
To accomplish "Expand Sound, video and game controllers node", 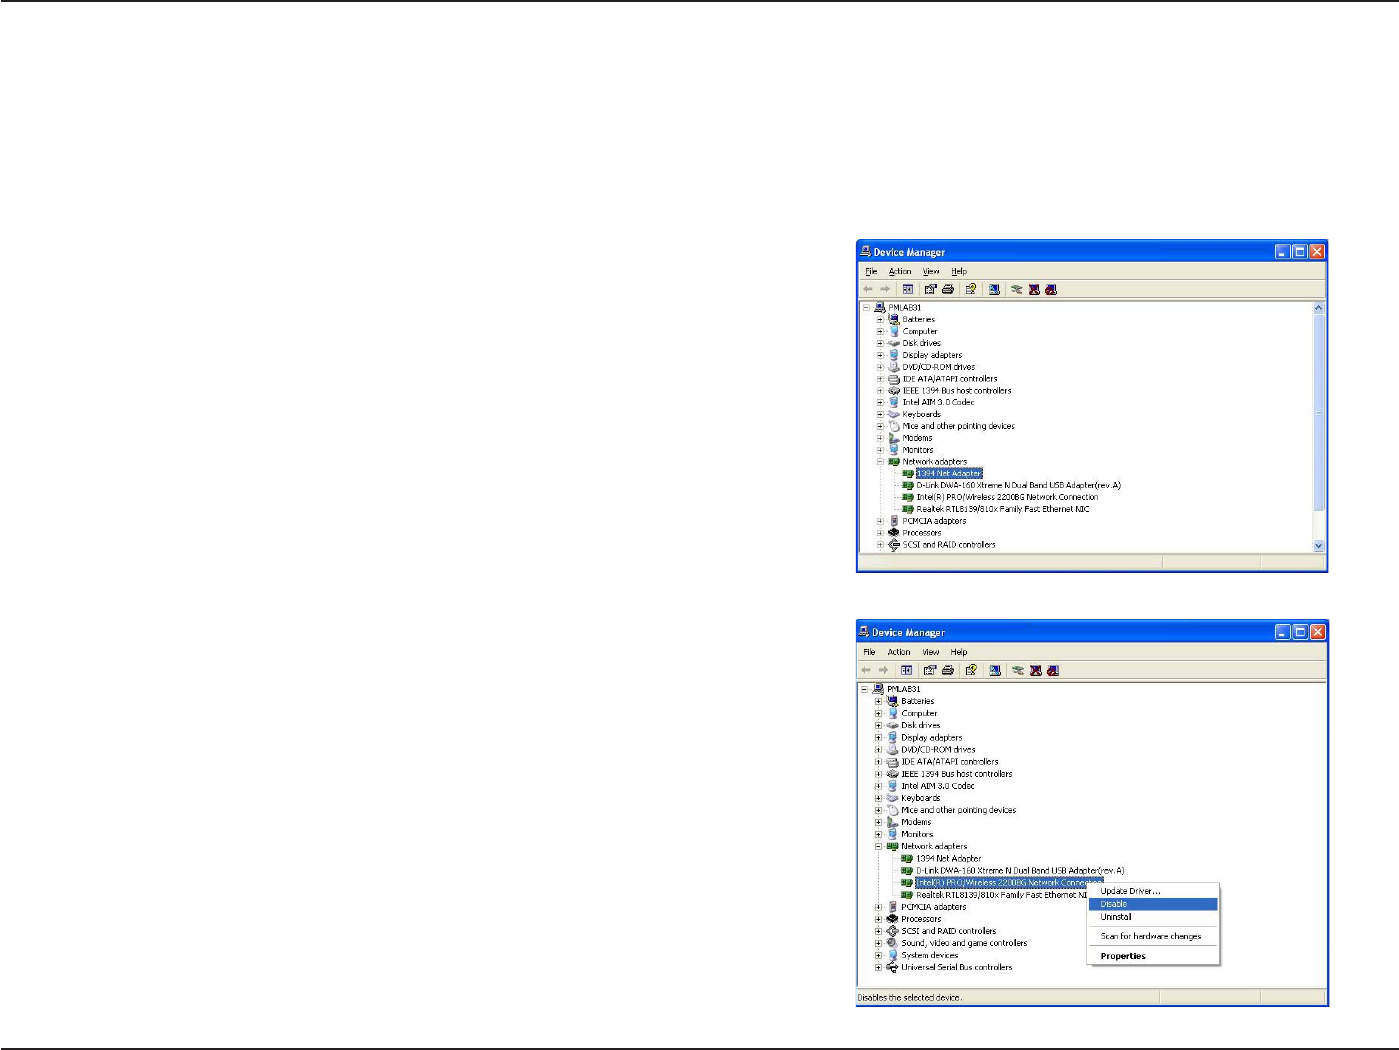I will click(x=879, y=943).
